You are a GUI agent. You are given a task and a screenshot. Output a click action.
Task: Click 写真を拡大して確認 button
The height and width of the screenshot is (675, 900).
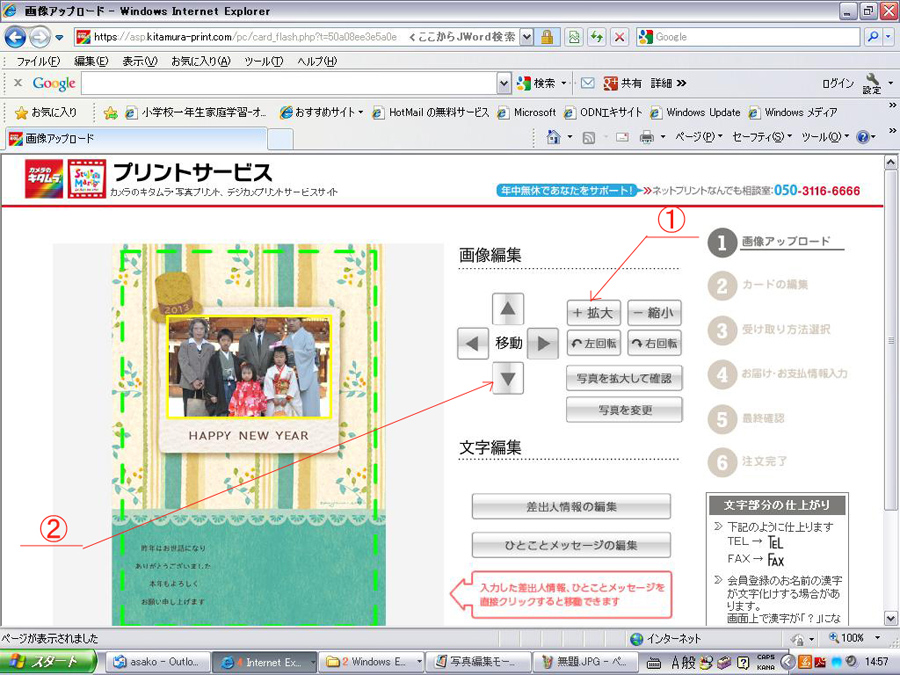pyautogui.click(x=624, y=379)
